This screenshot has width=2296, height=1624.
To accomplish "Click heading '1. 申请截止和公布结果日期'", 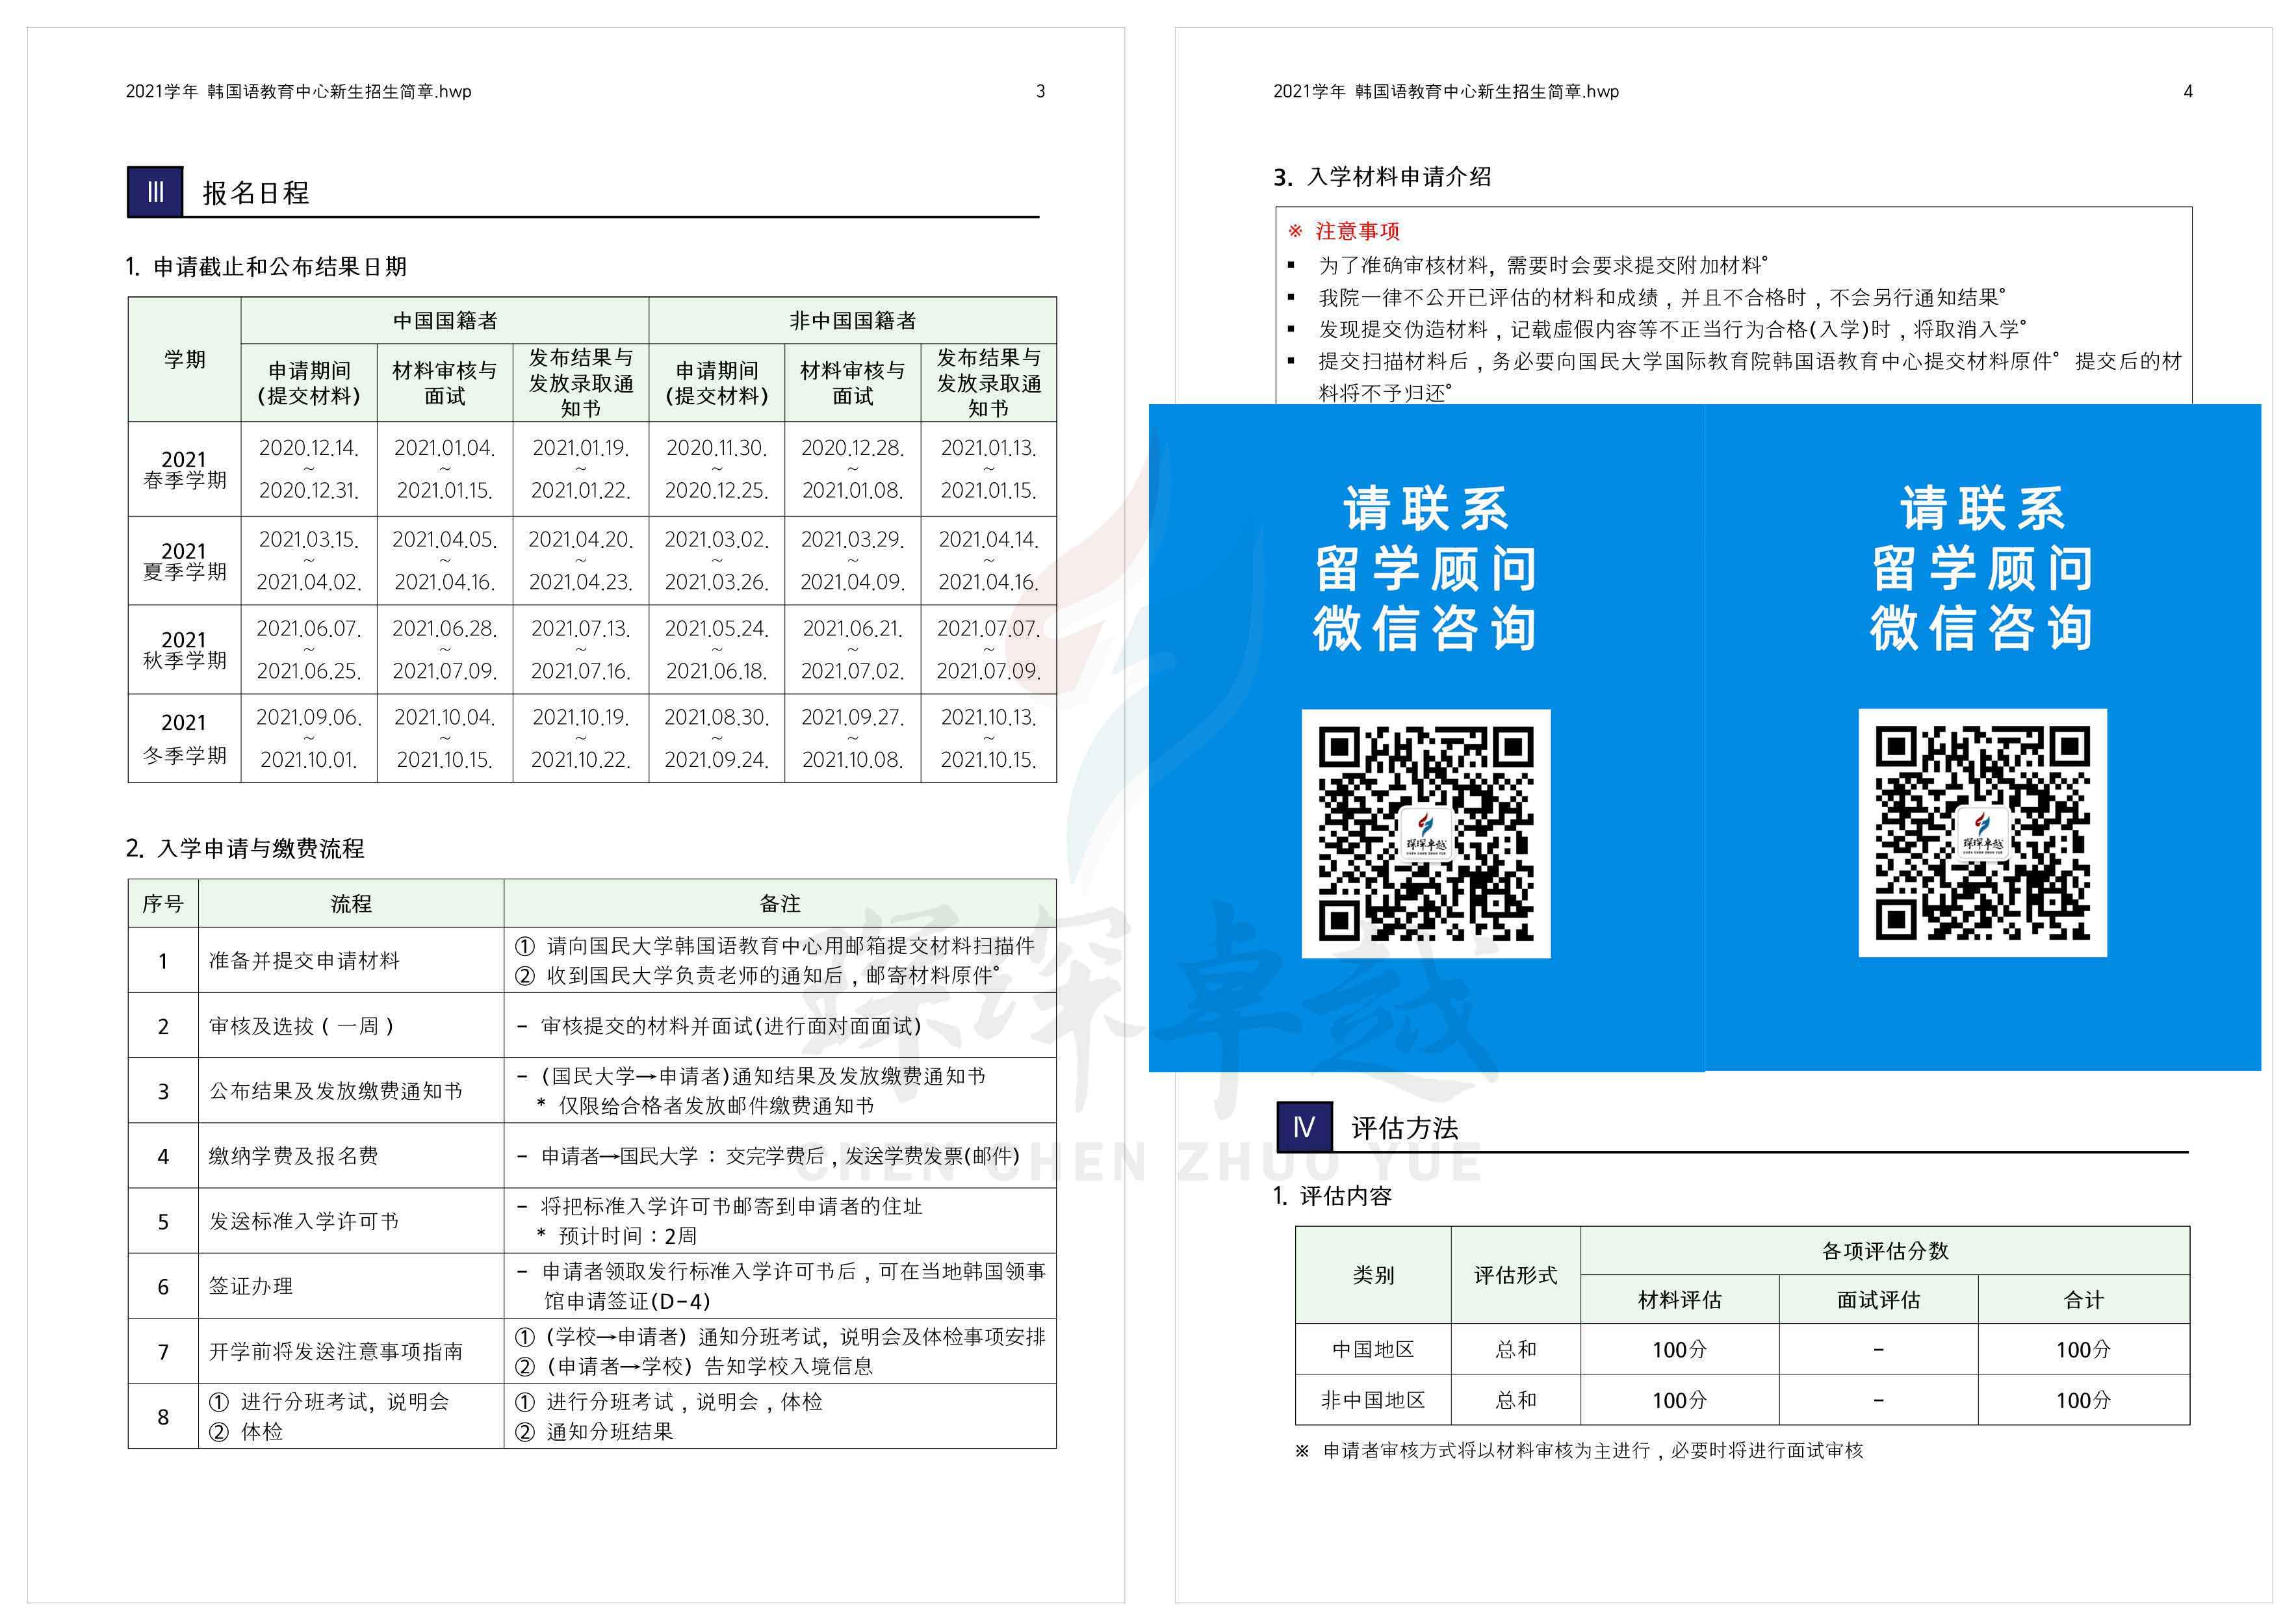I will 266,266.
